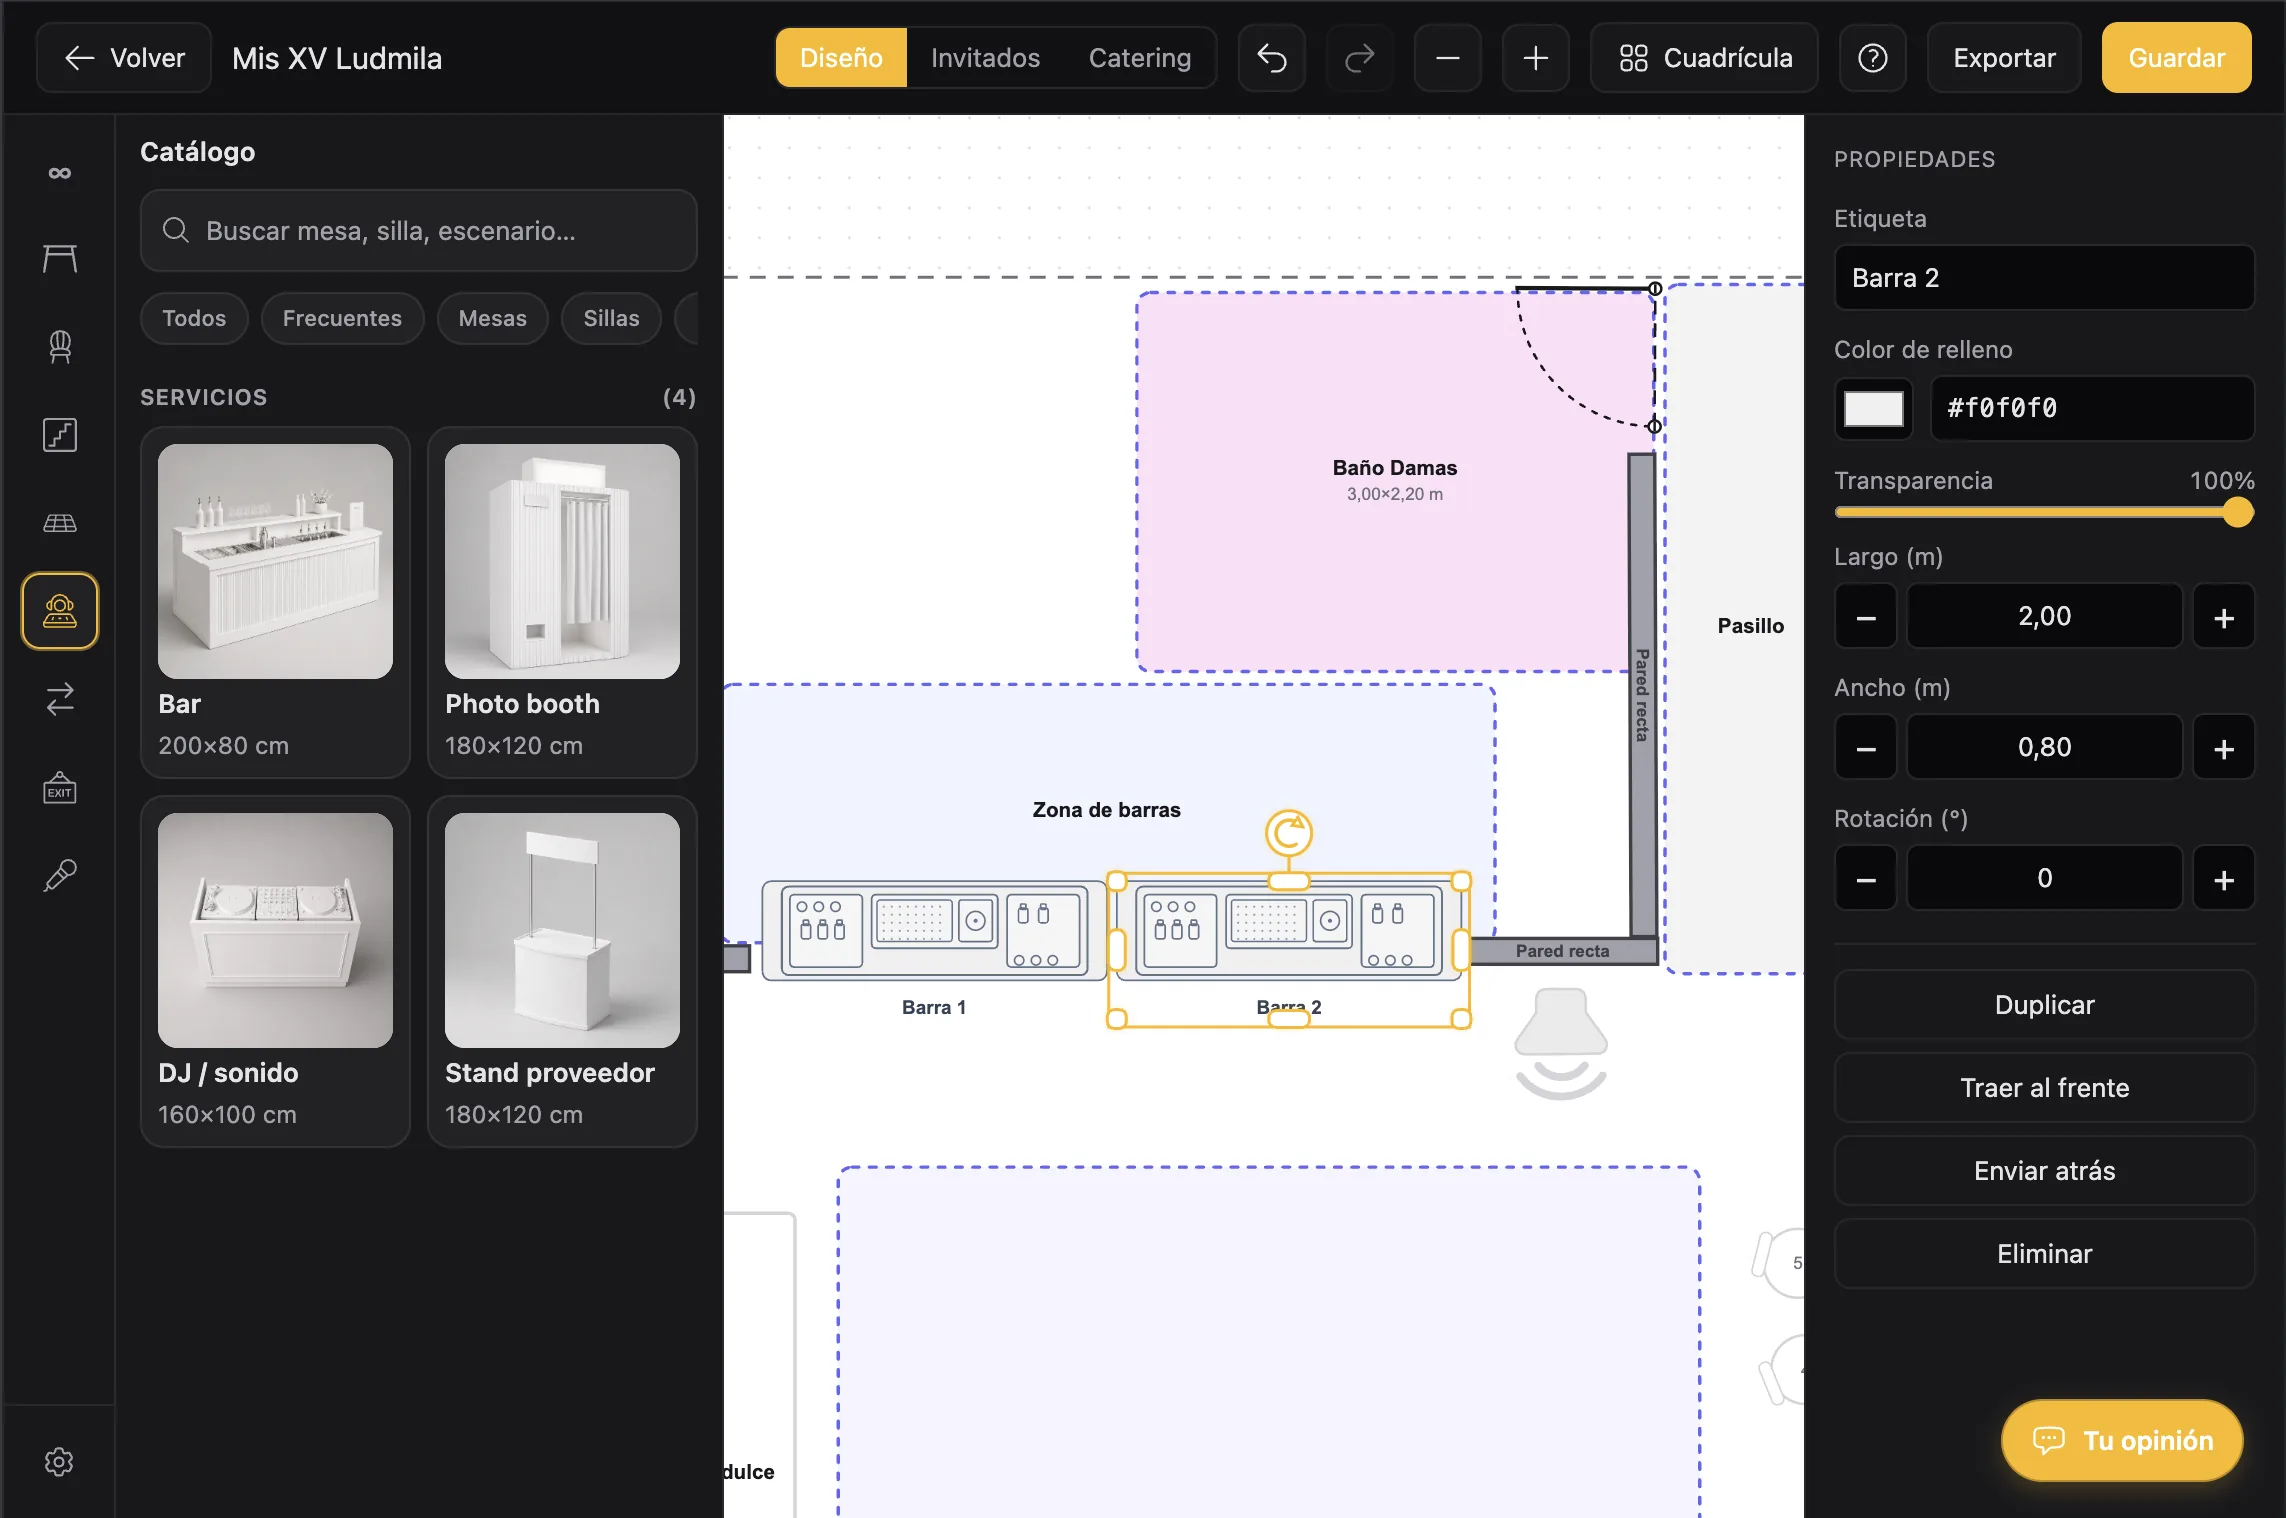The width and height of the screenshot is (2286, 1518).
Task: Click Volver to go back
Action: pyautogui.click(x=124, y=58)
